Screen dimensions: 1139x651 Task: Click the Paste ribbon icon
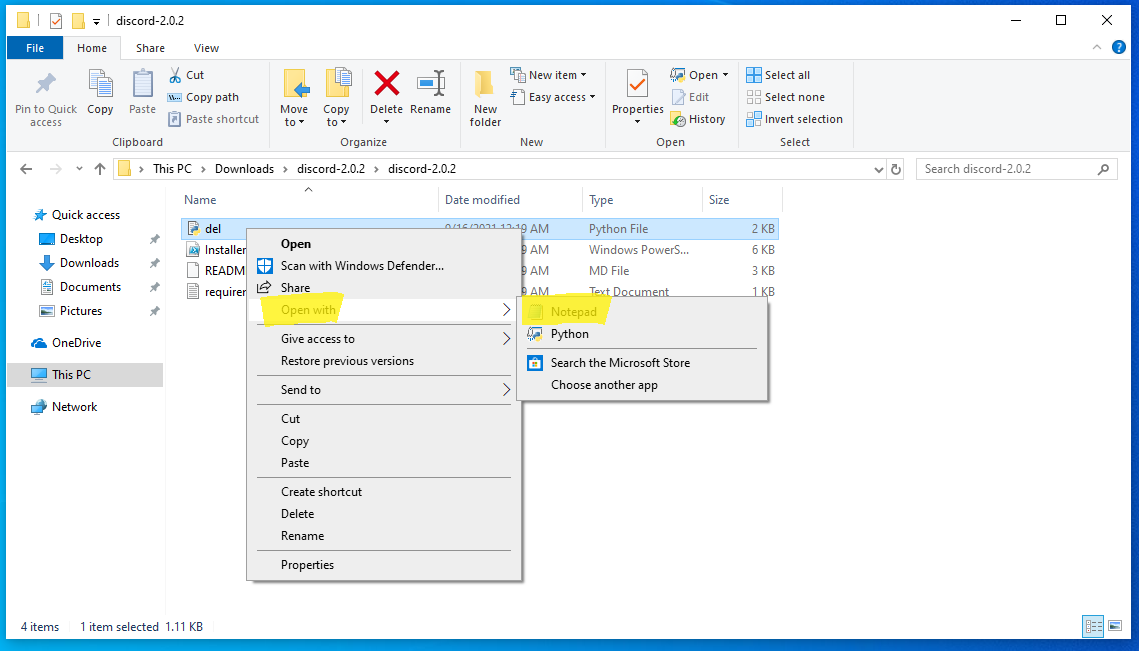(x=142, y=84)
